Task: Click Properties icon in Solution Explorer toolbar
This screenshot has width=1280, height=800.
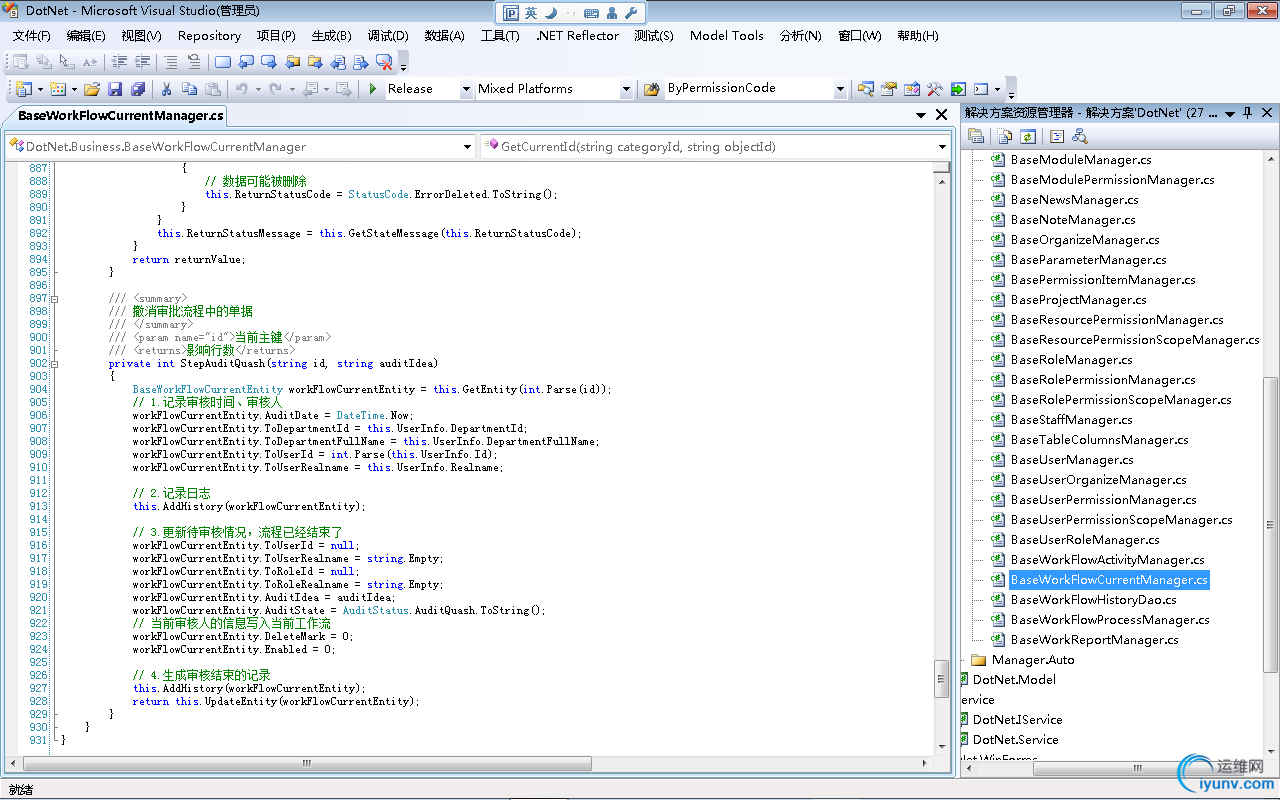Action: (x=976, y=136)
